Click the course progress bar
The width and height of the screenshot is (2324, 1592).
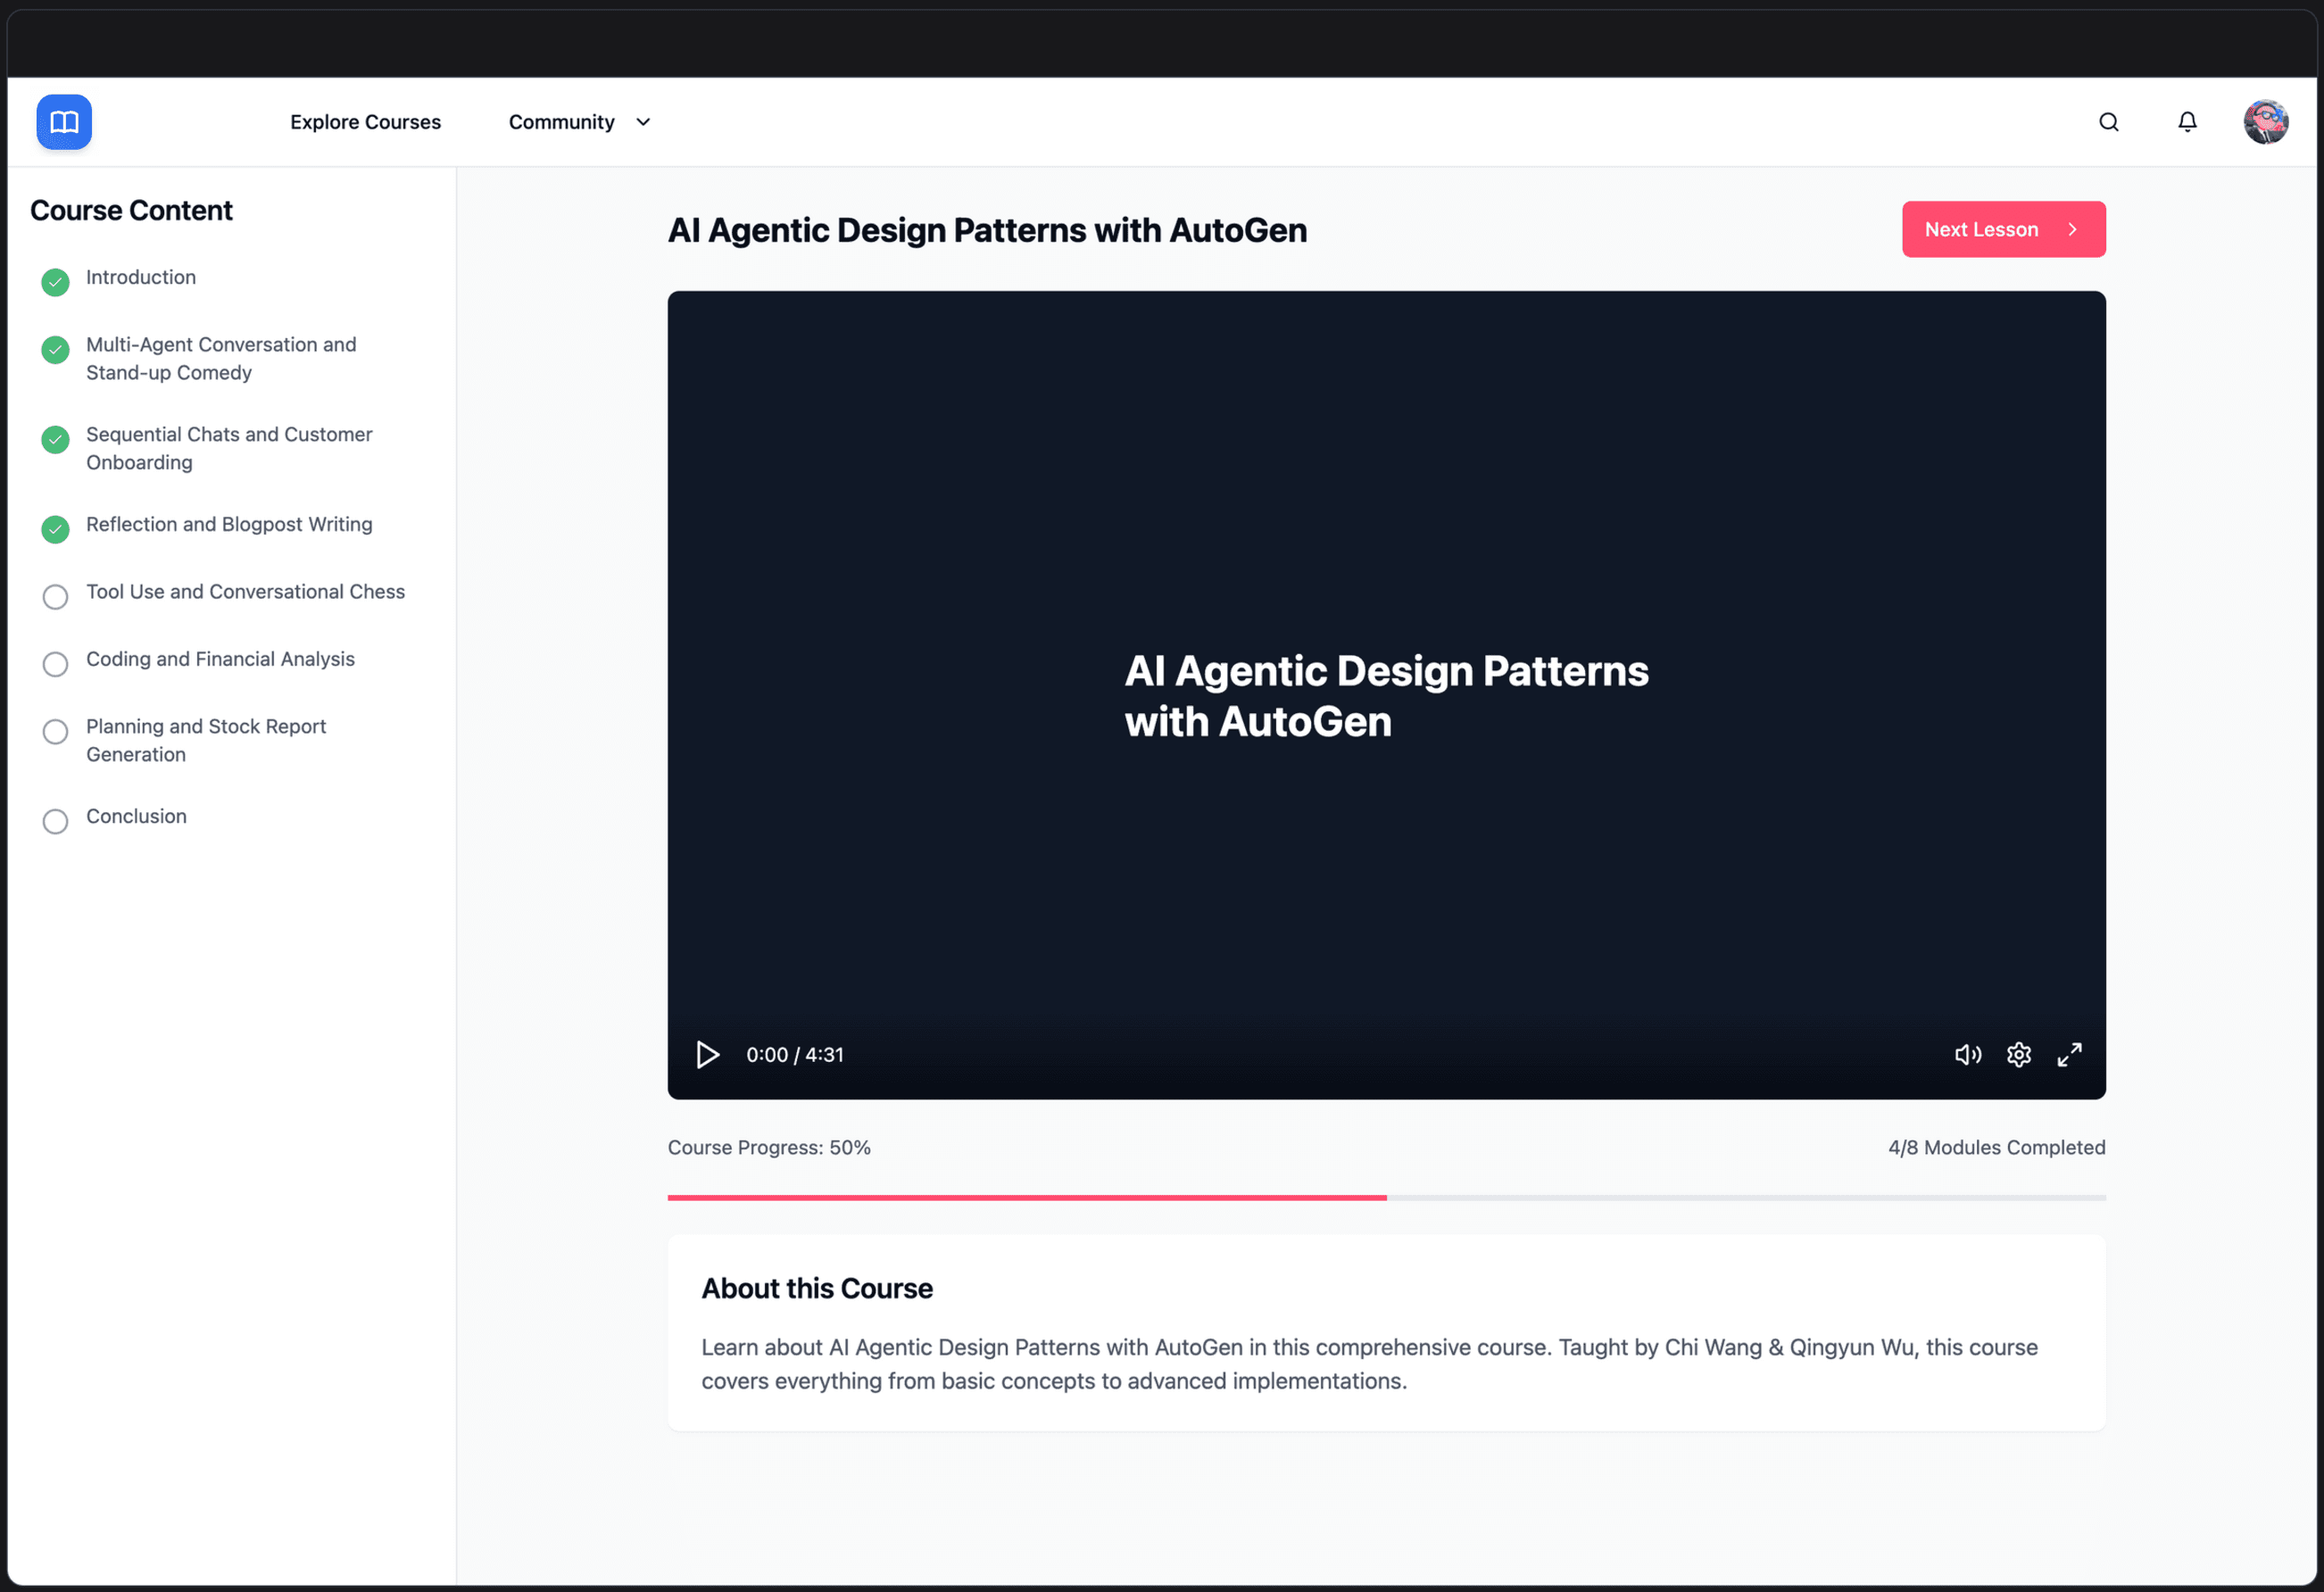(x=1387, y=1198)
